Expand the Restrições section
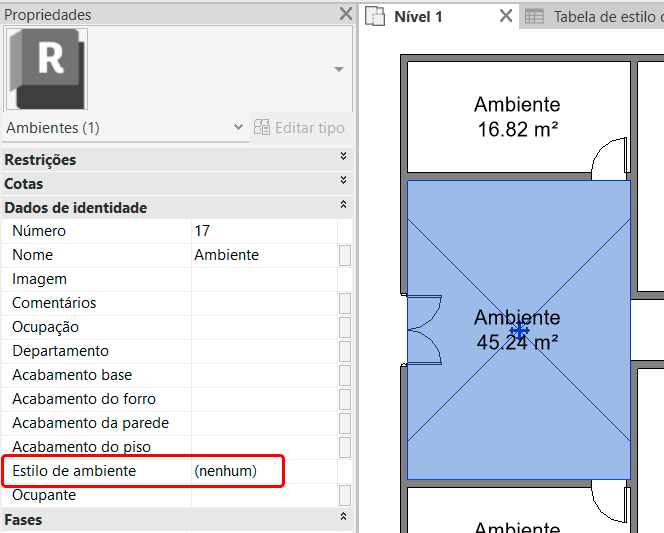 click(x=343, y=159)
